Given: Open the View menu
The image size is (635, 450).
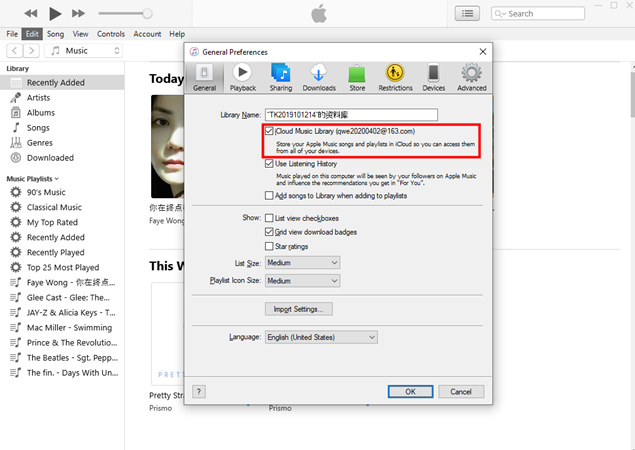Looking at the screenshot, I should point(80,34).
